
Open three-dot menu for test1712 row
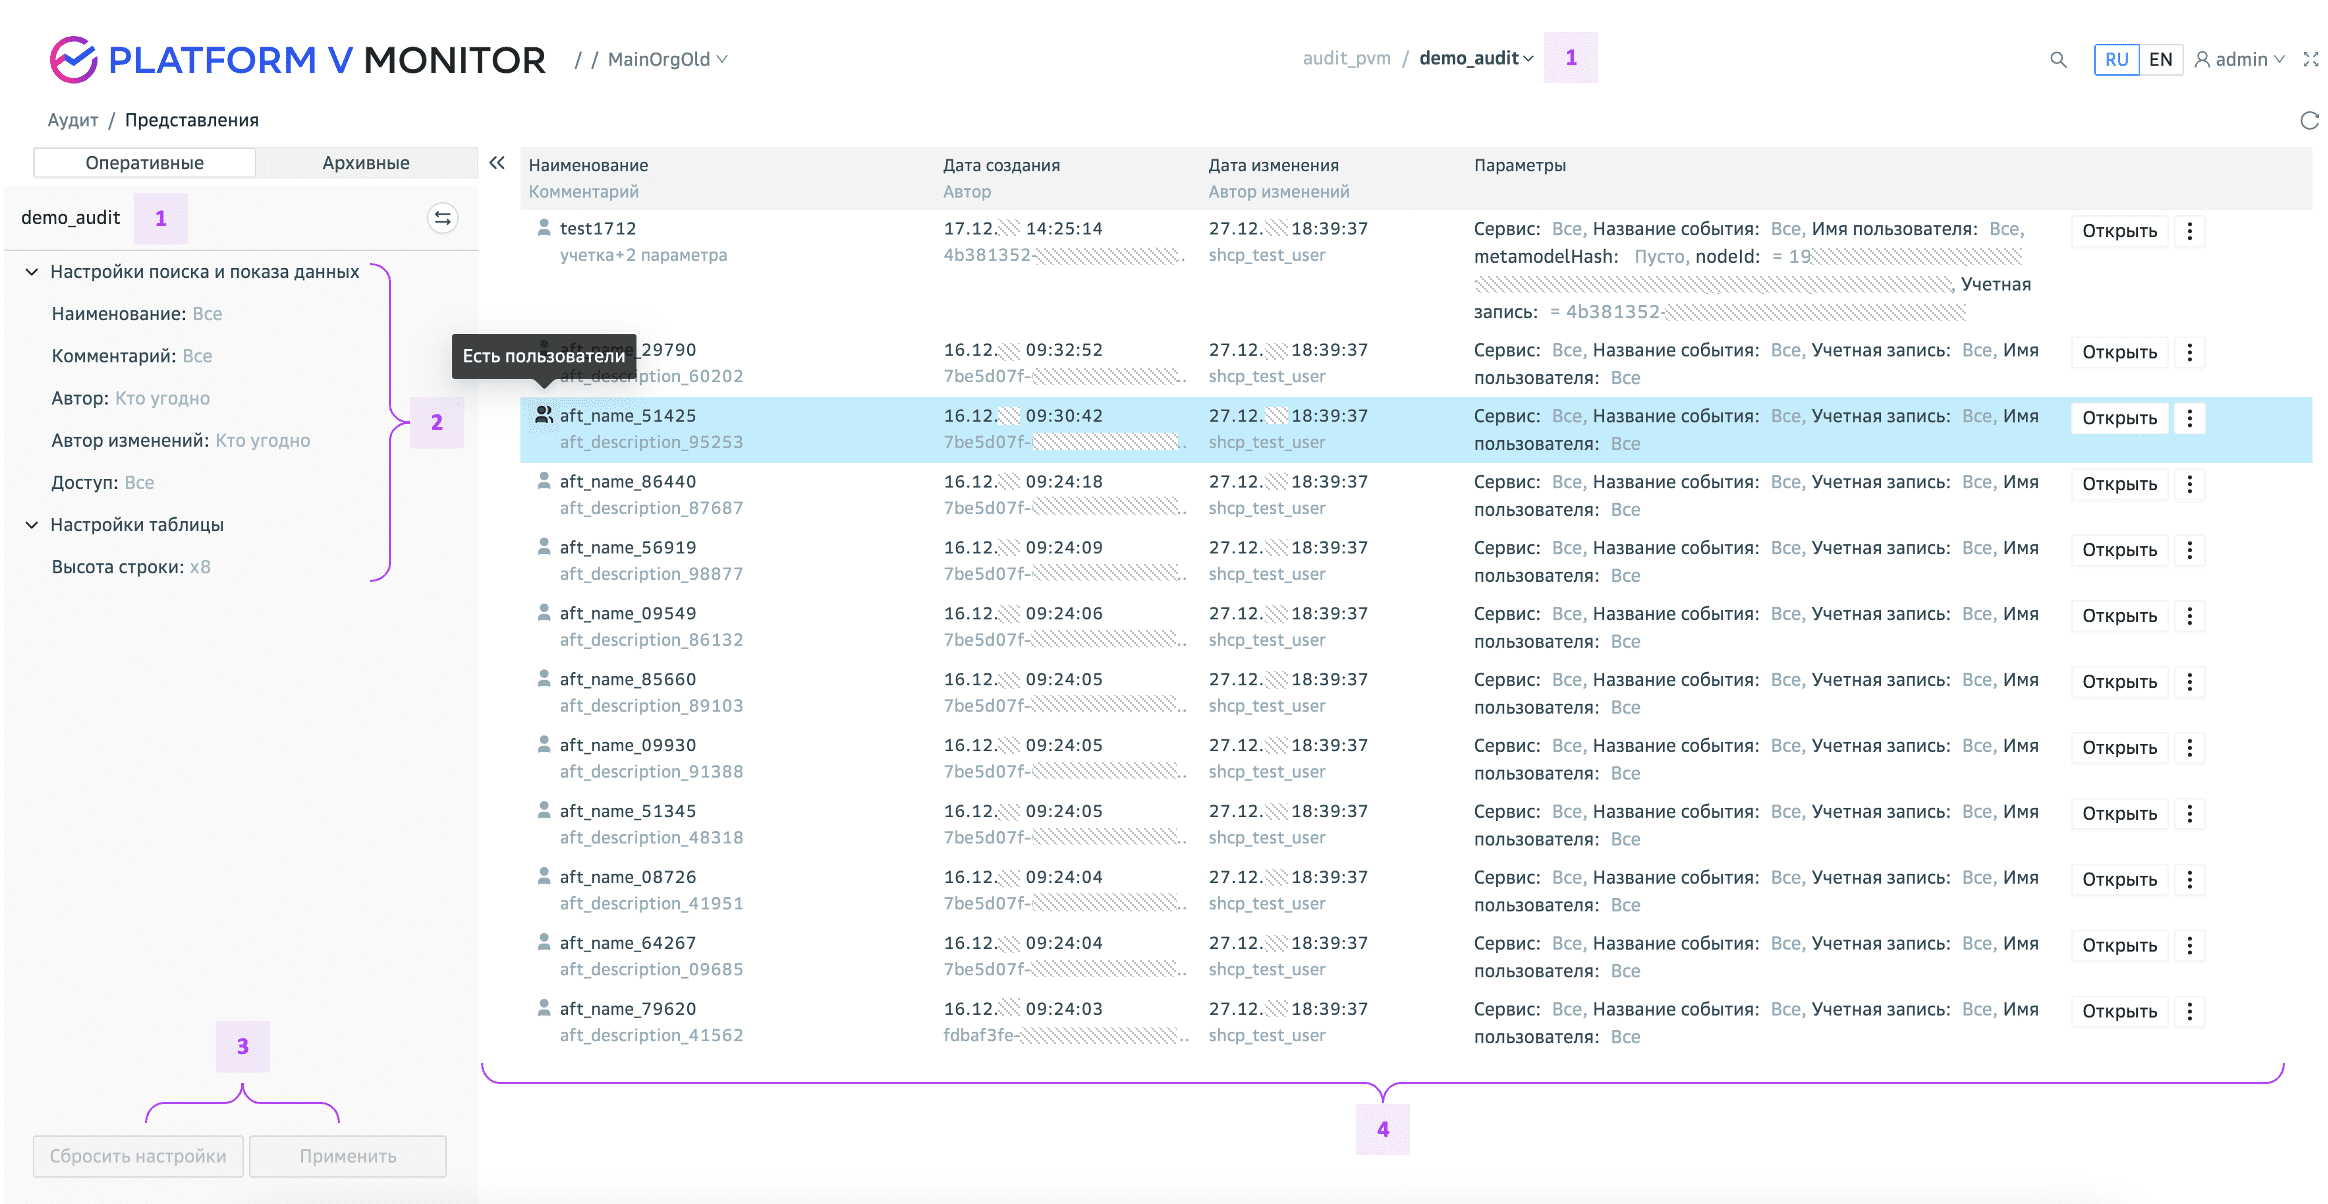(2189, 231)
